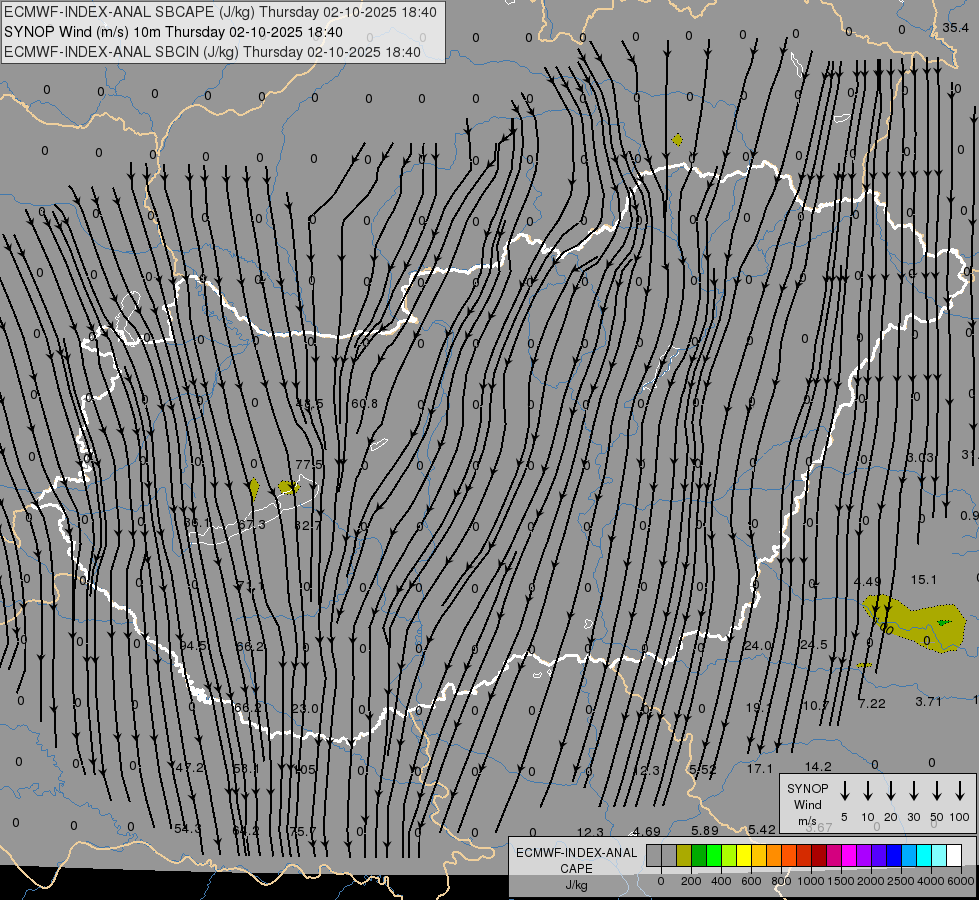Image resolution: width=979 pixels, height=900 pixels.
Task: Select the 100 m/s wind arrow symbol
Action: [x=960, y=791]
